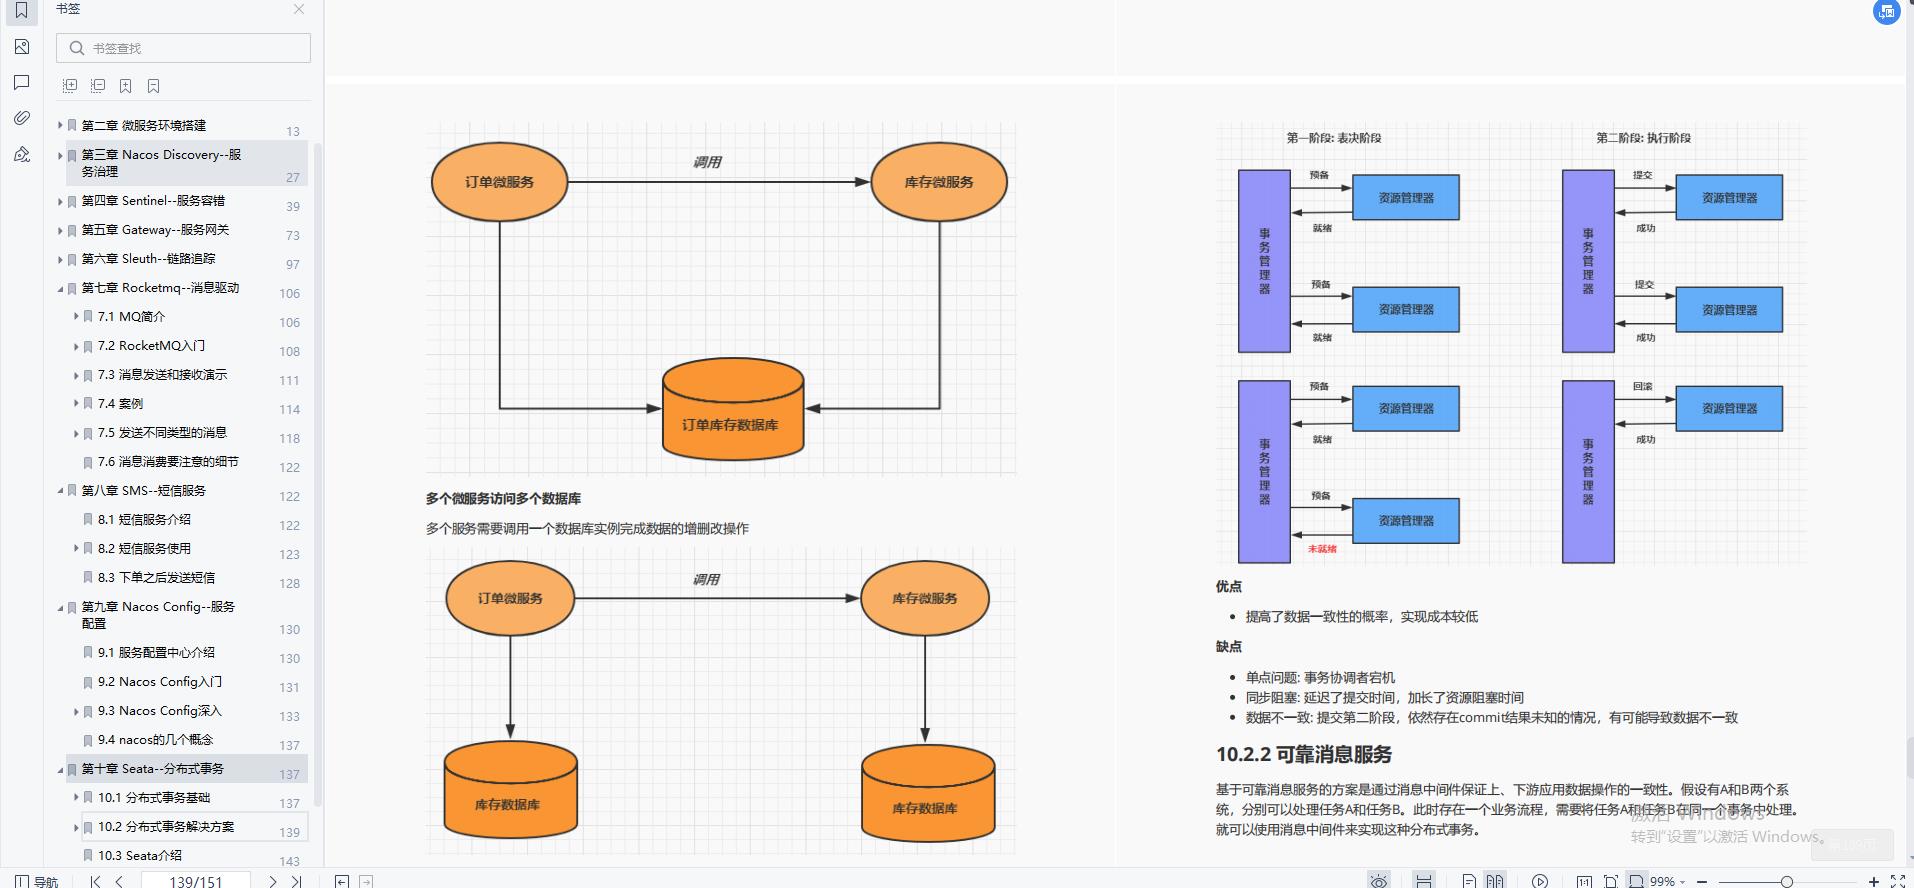Go to 9.2 Nacos Config入门 bookmark

tap(160, 682)
